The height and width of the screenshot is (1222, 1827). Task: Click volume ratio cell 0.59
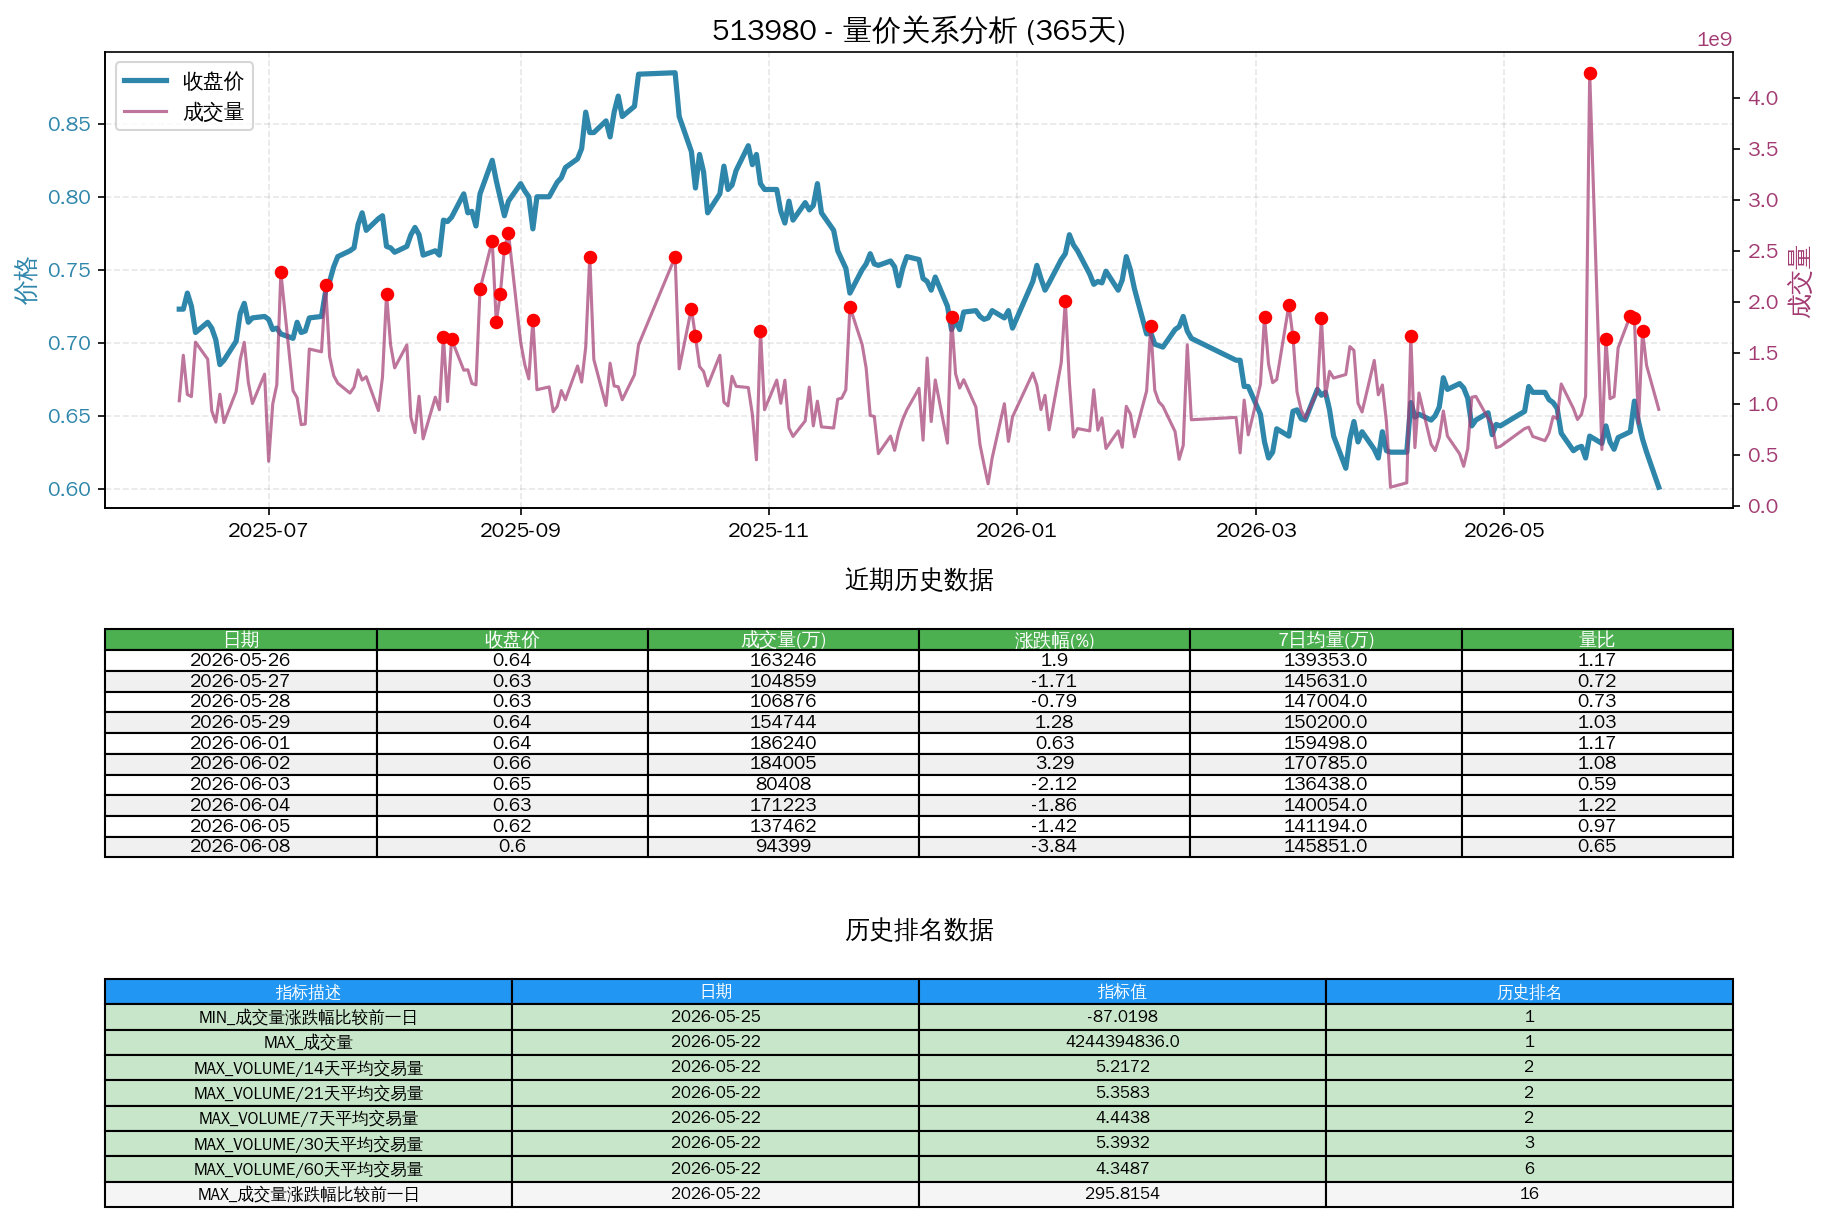click(x=1597, y=784)
